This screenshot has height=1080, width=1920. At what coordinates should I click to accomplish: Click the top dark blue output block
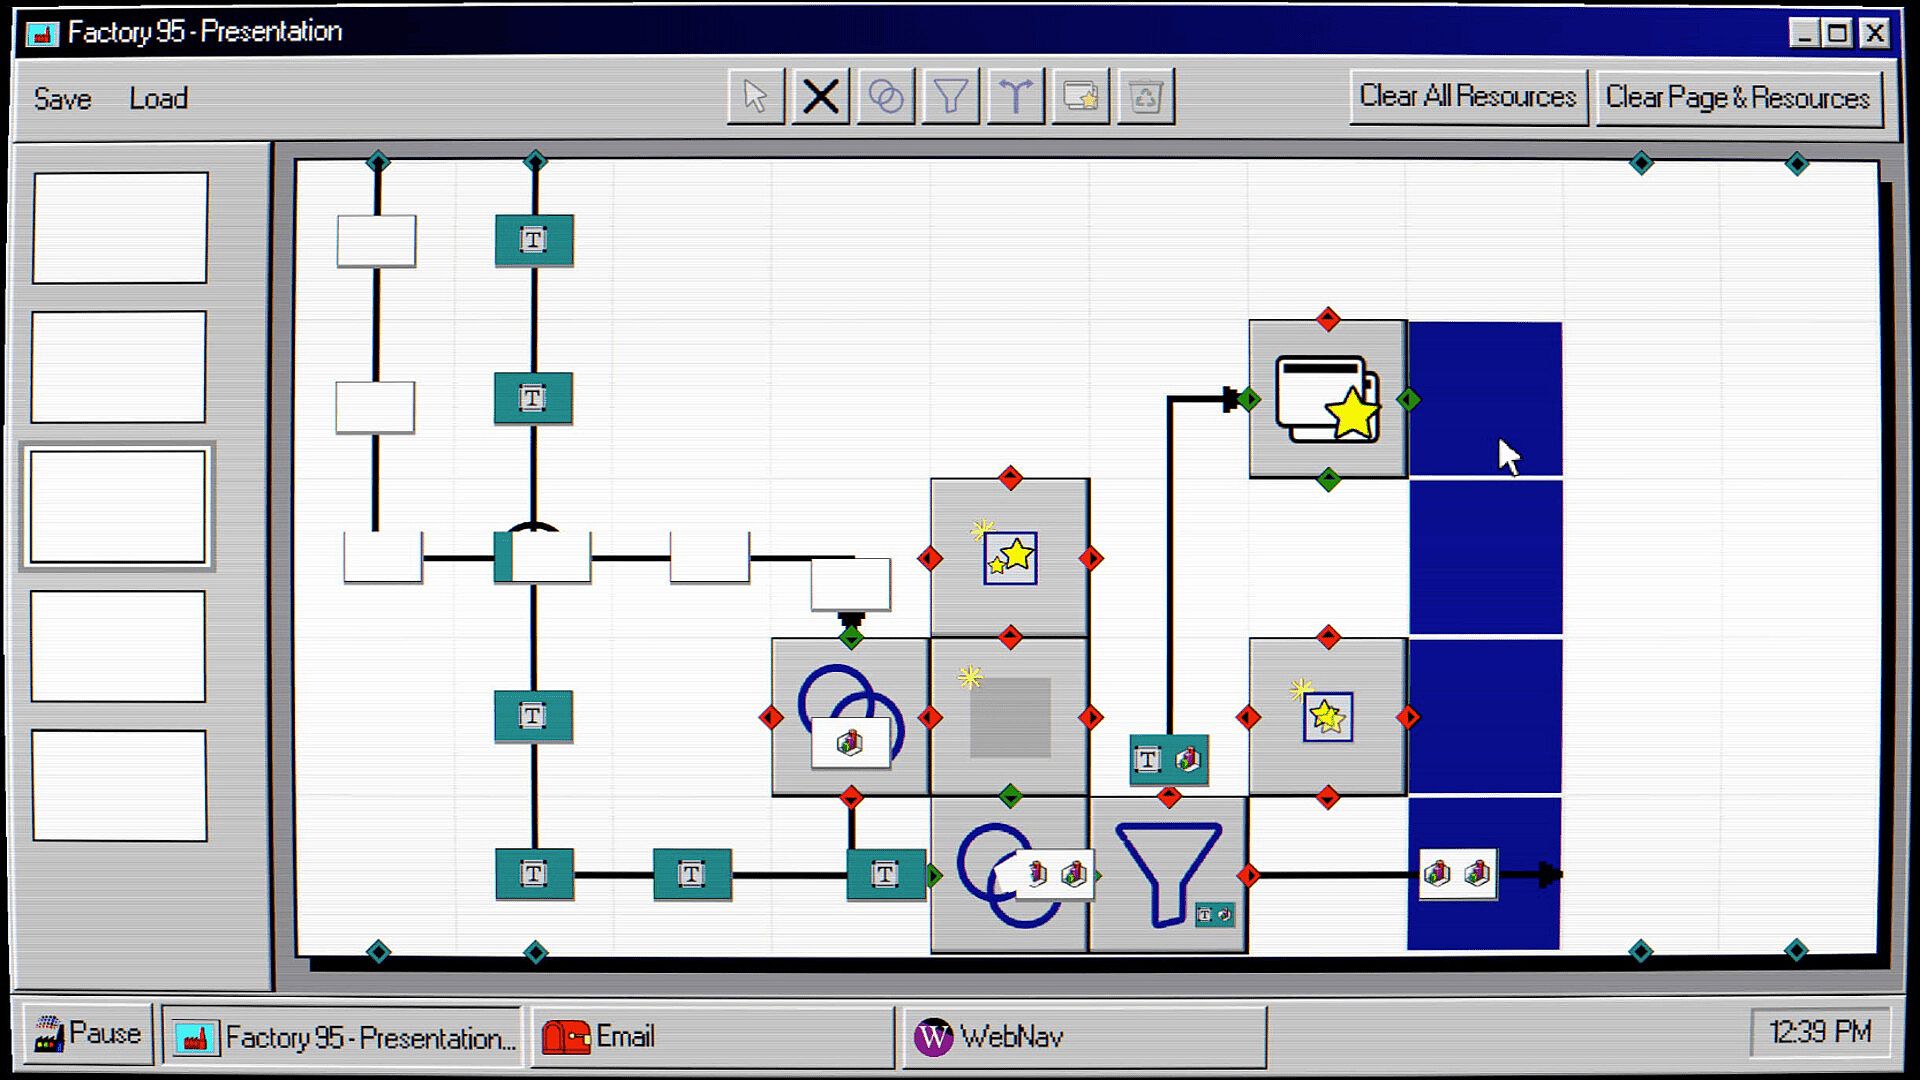point(1485,399)
